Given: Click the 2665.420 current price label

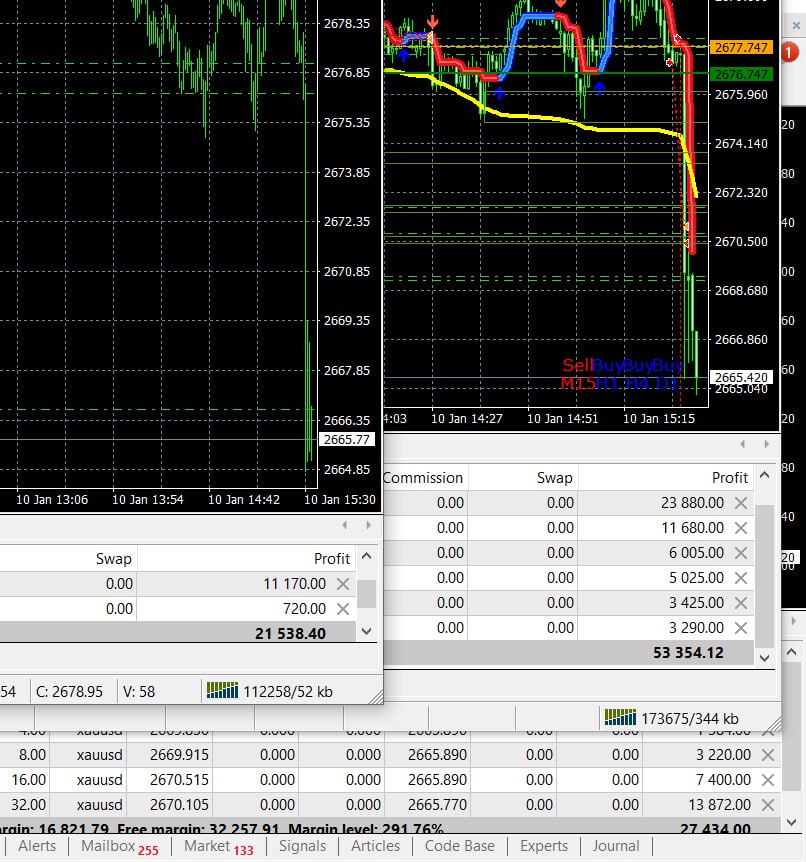Looking at the screenshot, I should coord(741,377).
